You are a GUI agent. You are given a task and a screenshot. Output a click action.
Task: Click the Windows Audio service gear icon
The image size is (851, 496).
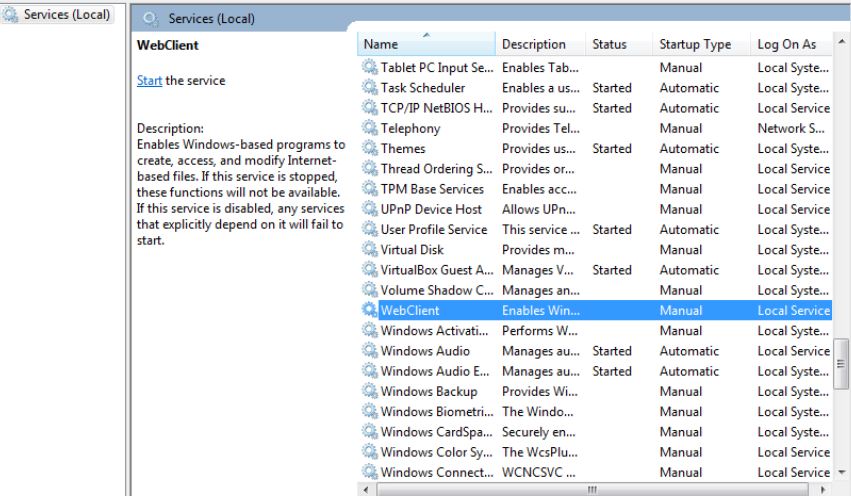click(370, 351)
